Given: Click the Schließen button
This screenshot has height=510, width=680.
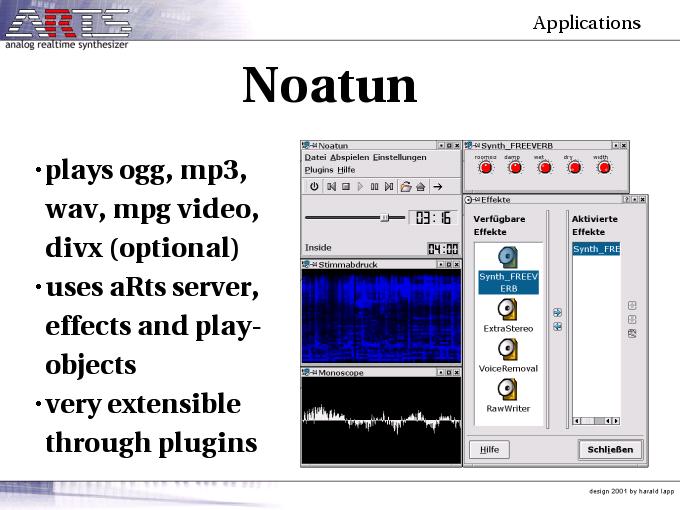Looking at the screenshot, I should (x=610, y=450).
